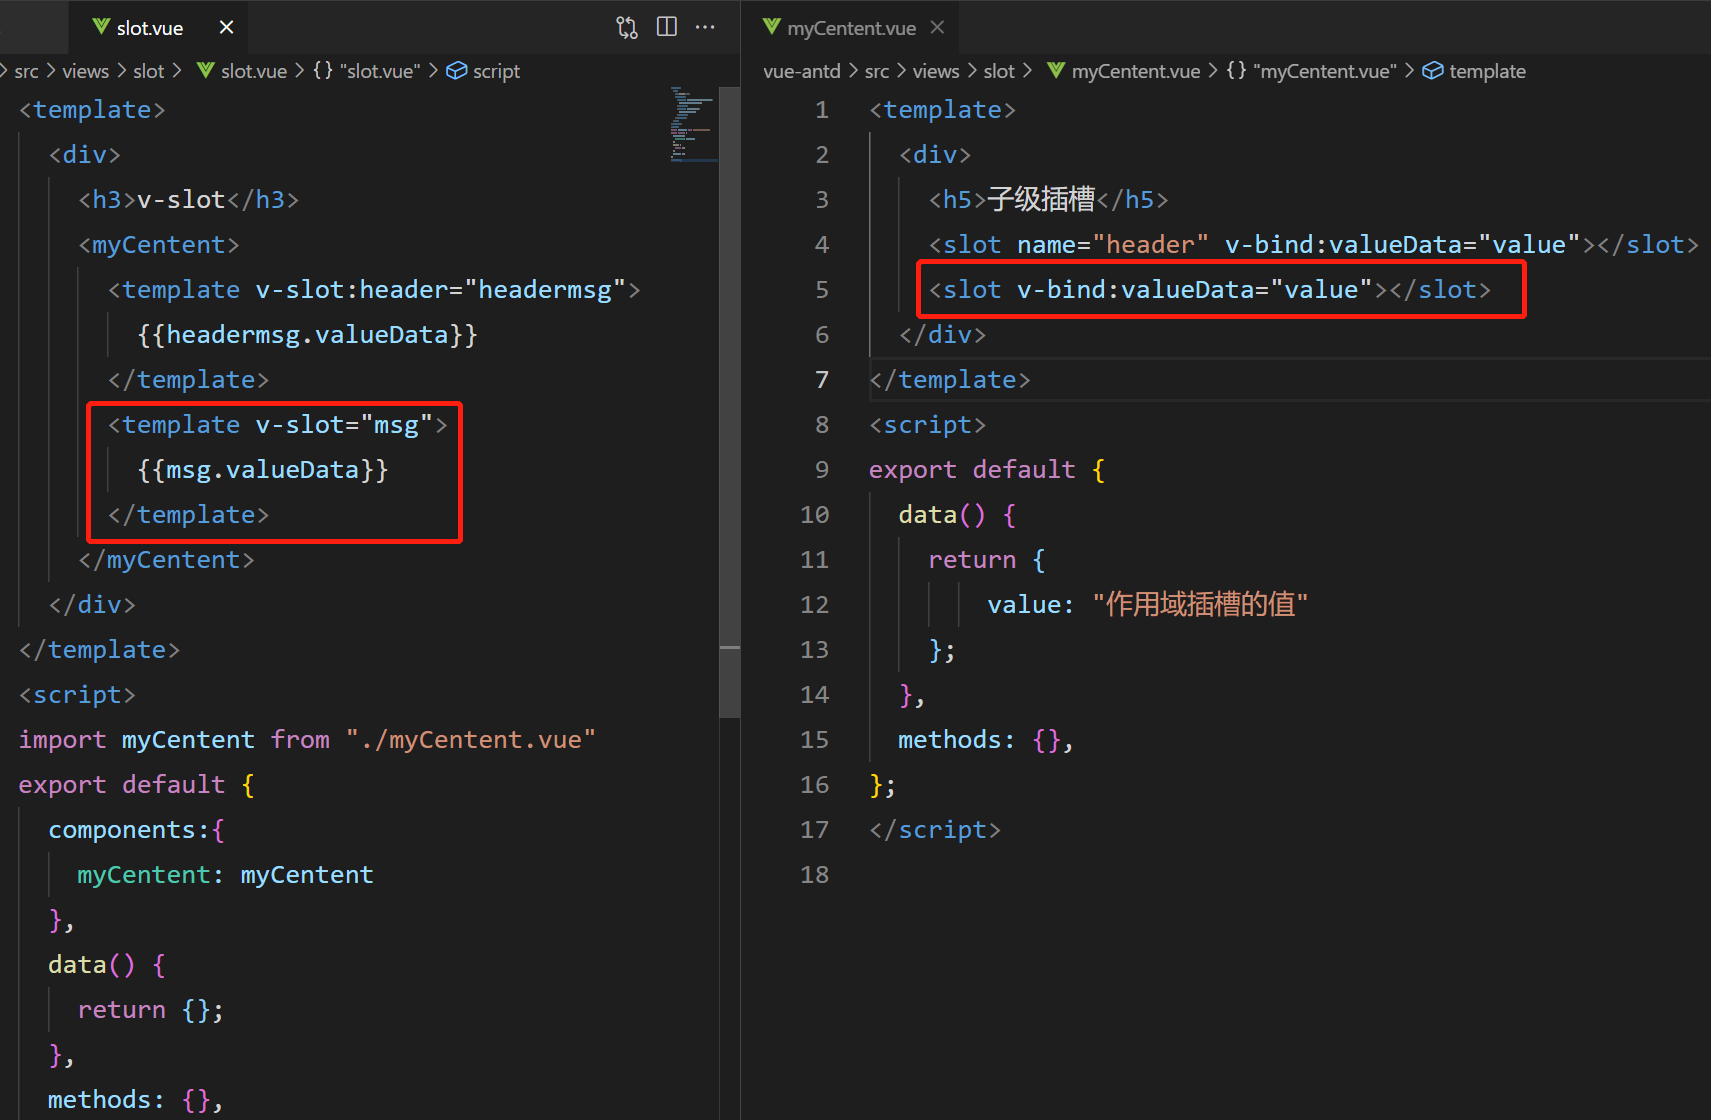Viewport: 1711px width, 1120px height.
Task: Click 'data() {' on line 10
Action: pyautogui.click(x=957, y=515)
